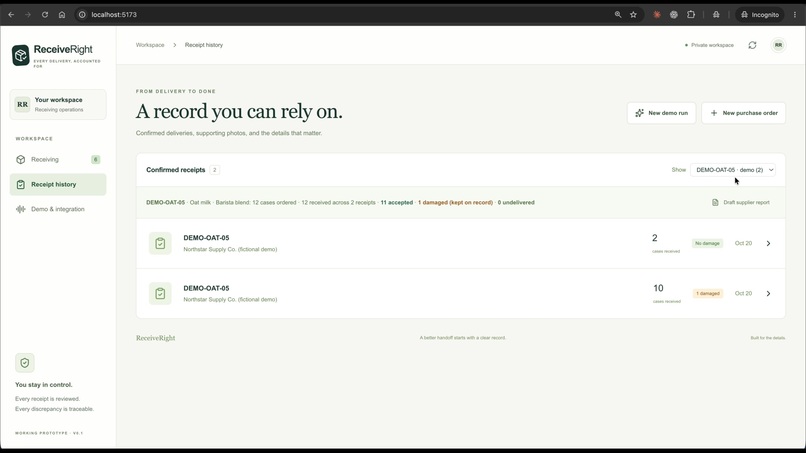Click the sparkle icon on New demo run
Image resolution: width=806 pixels, height=453 pixels.
(x=639, y=113)
